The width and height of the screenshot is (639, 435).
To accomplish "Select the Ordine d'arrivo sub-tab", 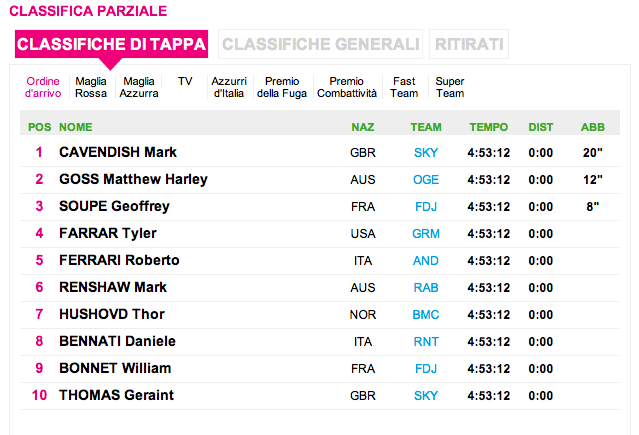I will [x=43, y=87].
